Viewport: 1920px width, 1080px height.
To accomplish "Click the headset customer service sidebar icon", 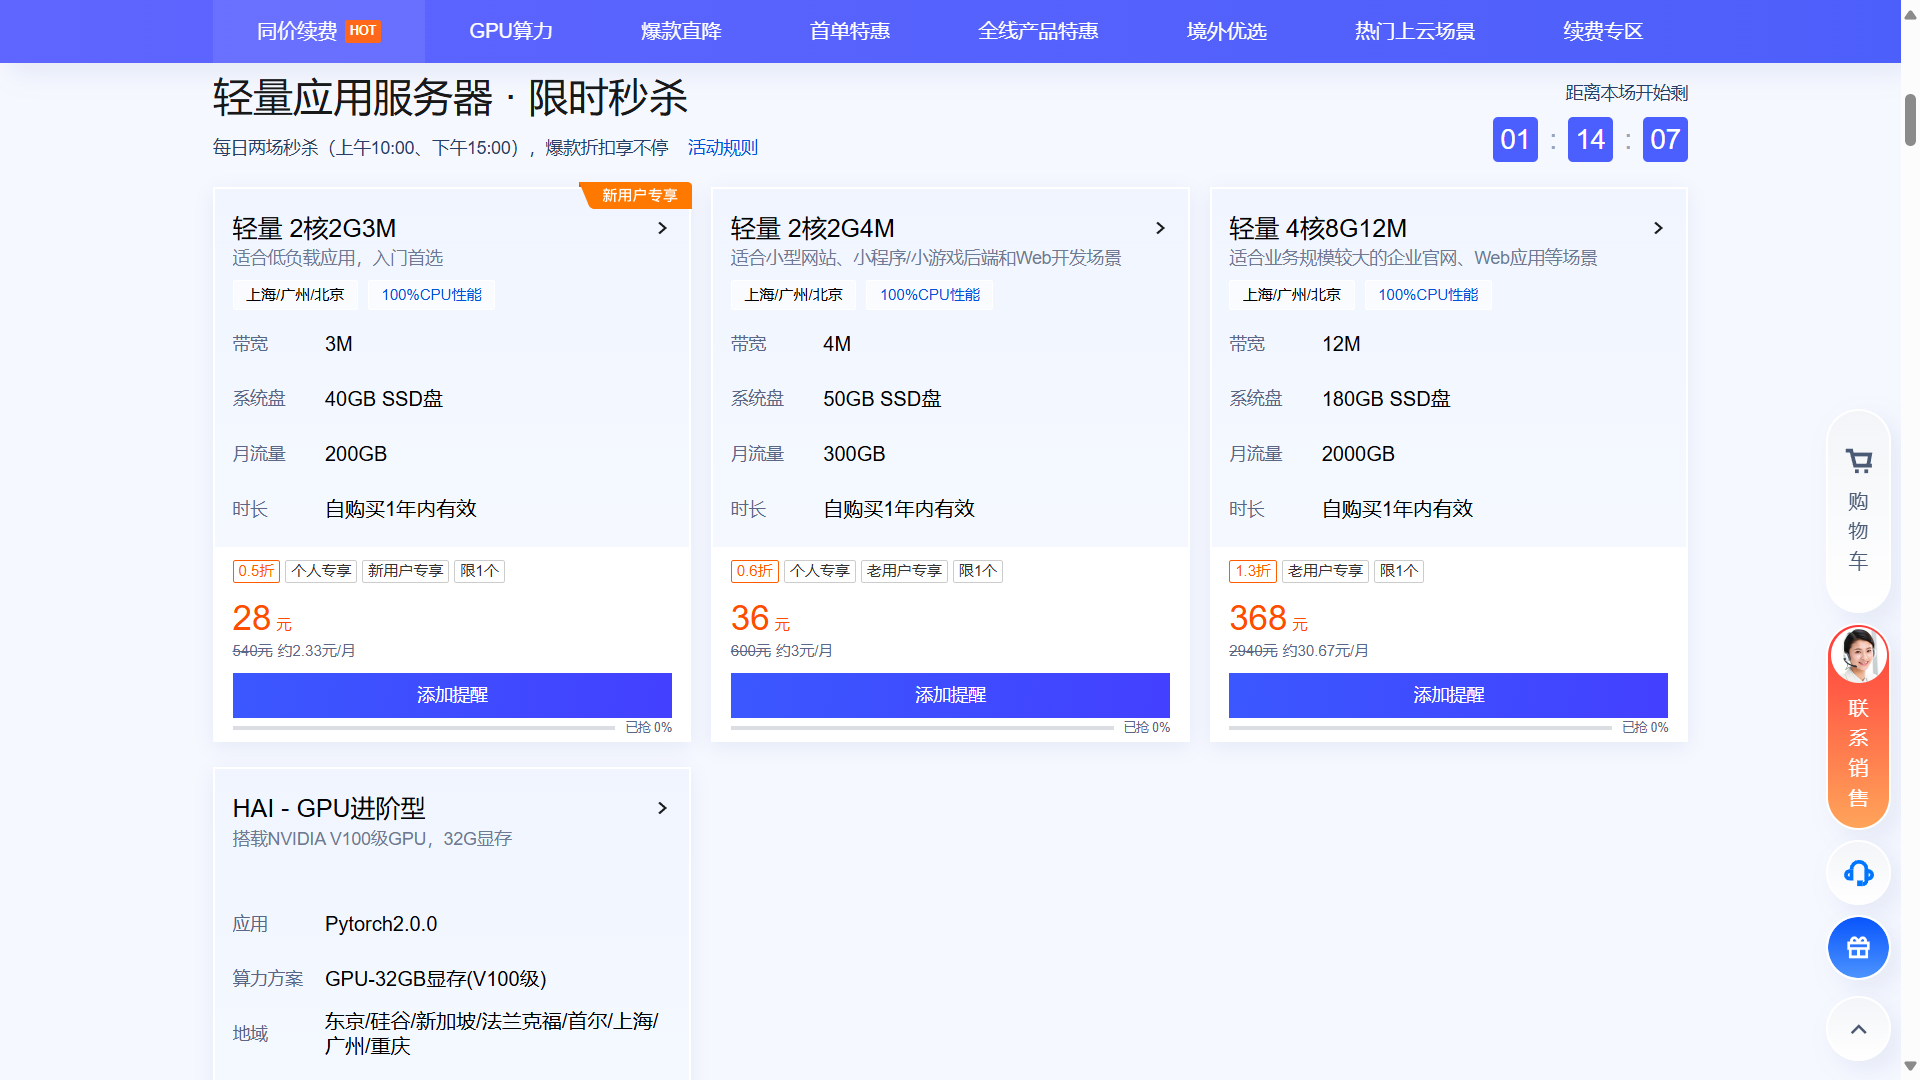I will (1857, 873).
